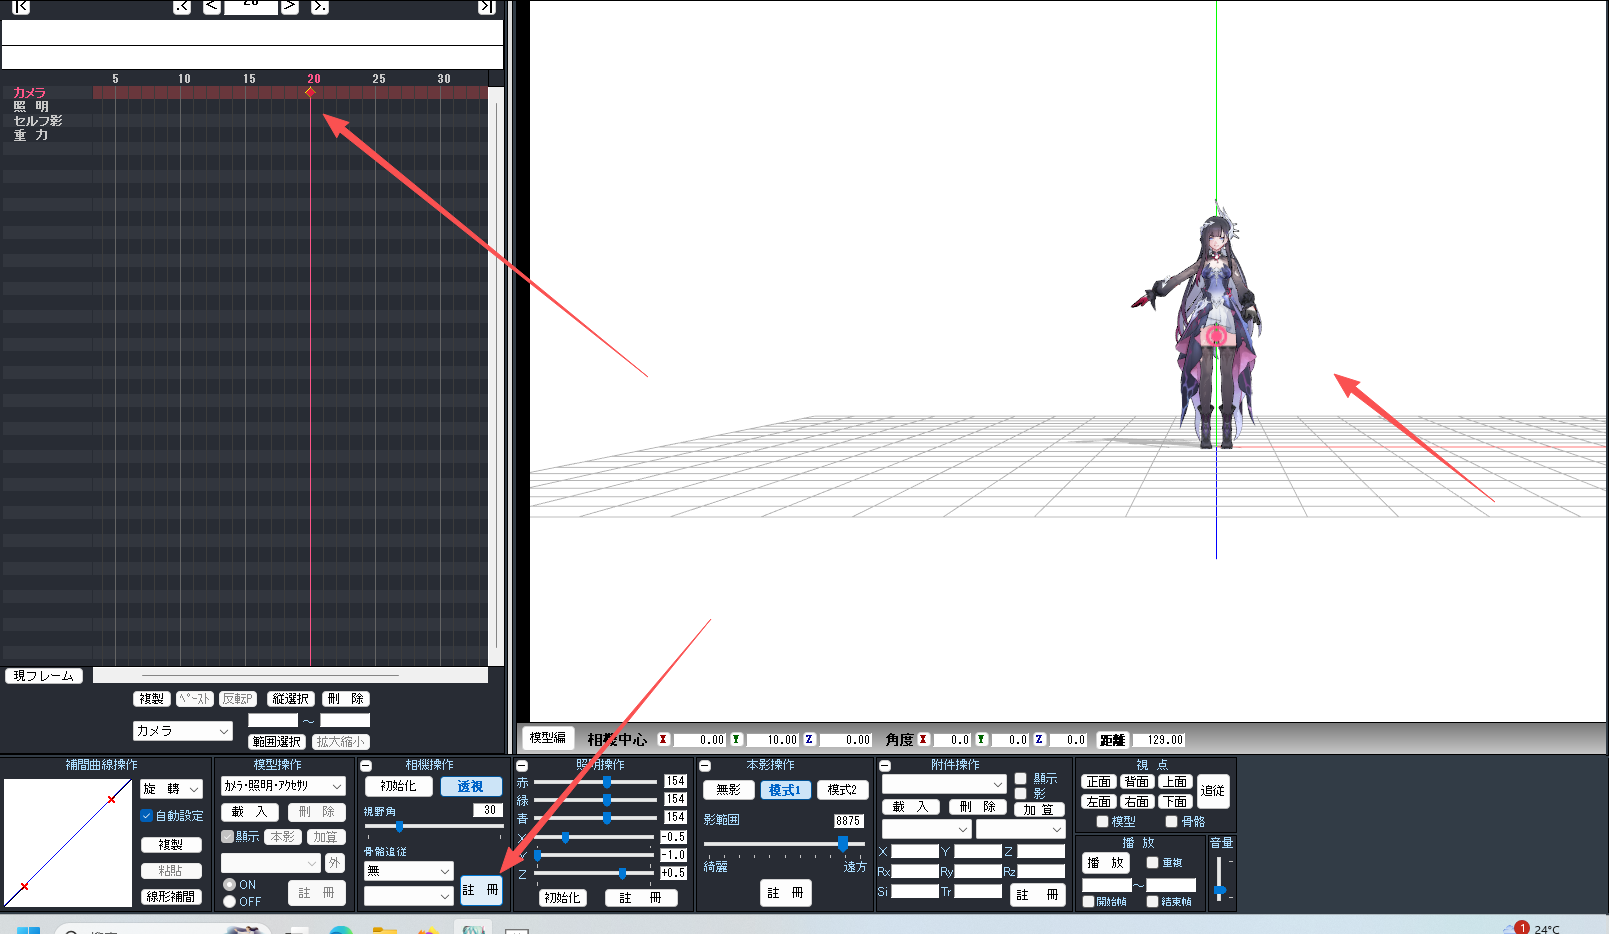Click the 播放 playback button
Image resolution: width=1609 pixels, height=934 pixels.
coord(1106,863)
